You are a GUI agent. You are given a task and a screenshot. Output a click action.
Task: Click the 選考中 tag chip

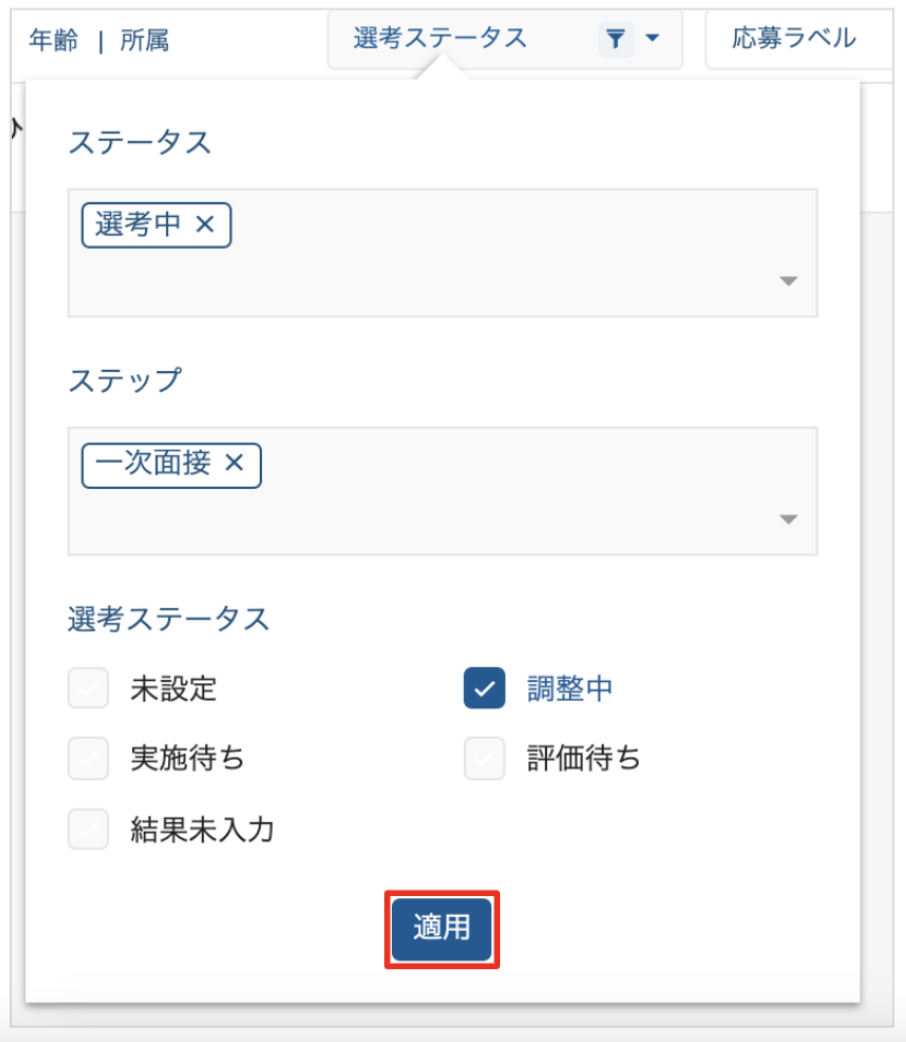pyautogui.click(x=156, y=225)
